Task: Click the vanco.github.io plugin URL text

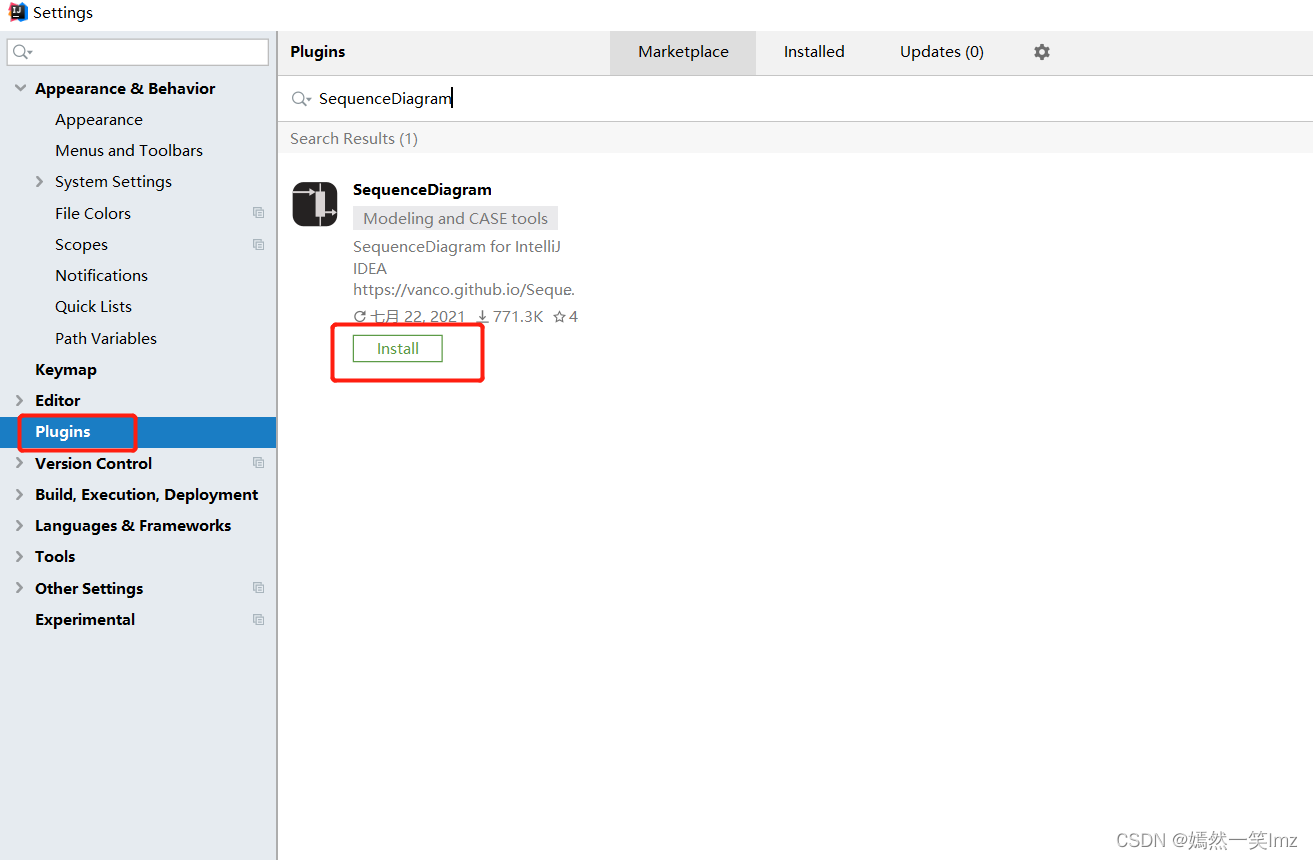Action: [464, 290]
